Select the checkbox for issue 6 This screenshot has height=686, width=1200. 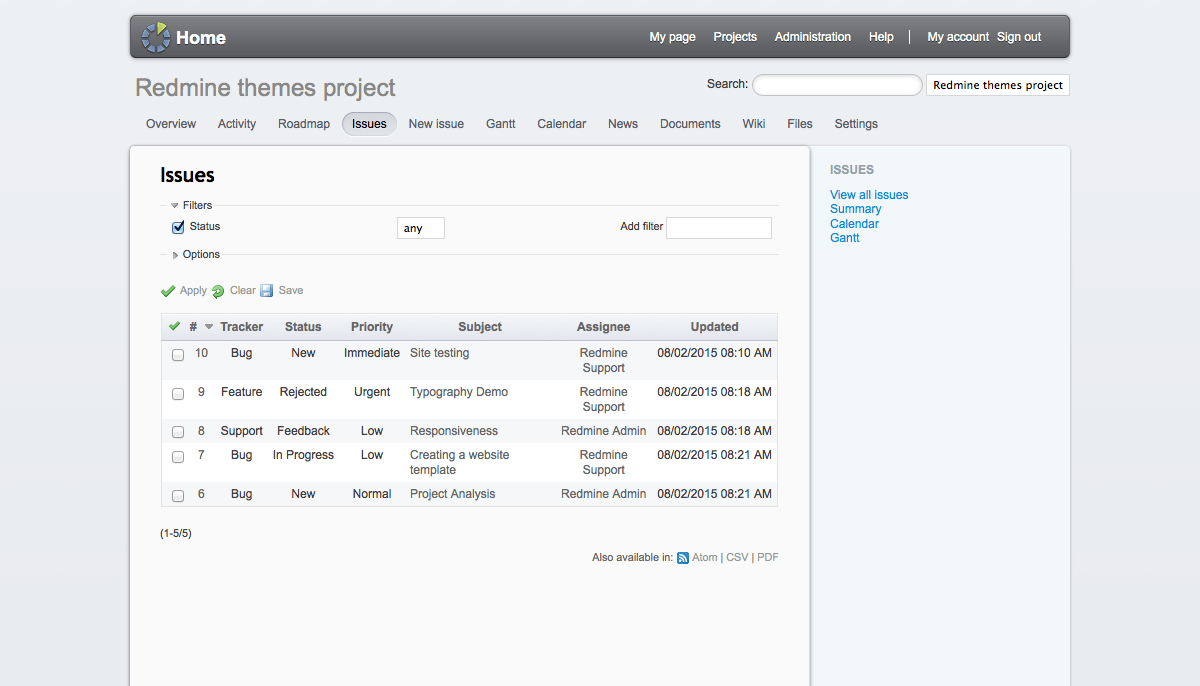[178, 496]
